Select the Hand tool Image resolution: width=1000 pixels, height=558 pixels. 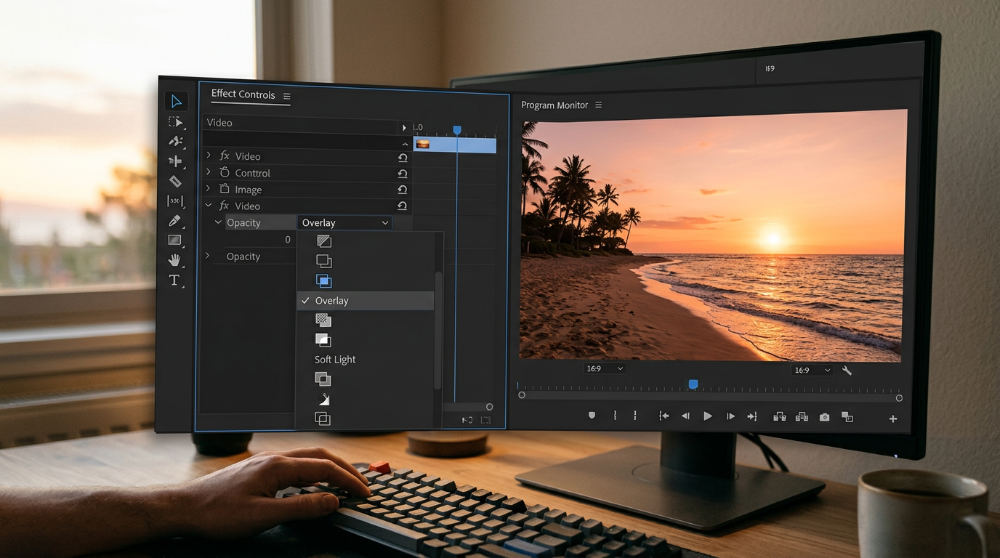pos(174,260)
